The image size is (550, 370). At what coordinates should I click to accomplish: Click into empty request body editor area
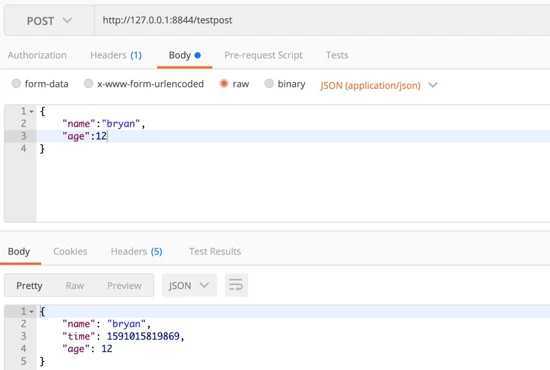(x=293, y=188)
